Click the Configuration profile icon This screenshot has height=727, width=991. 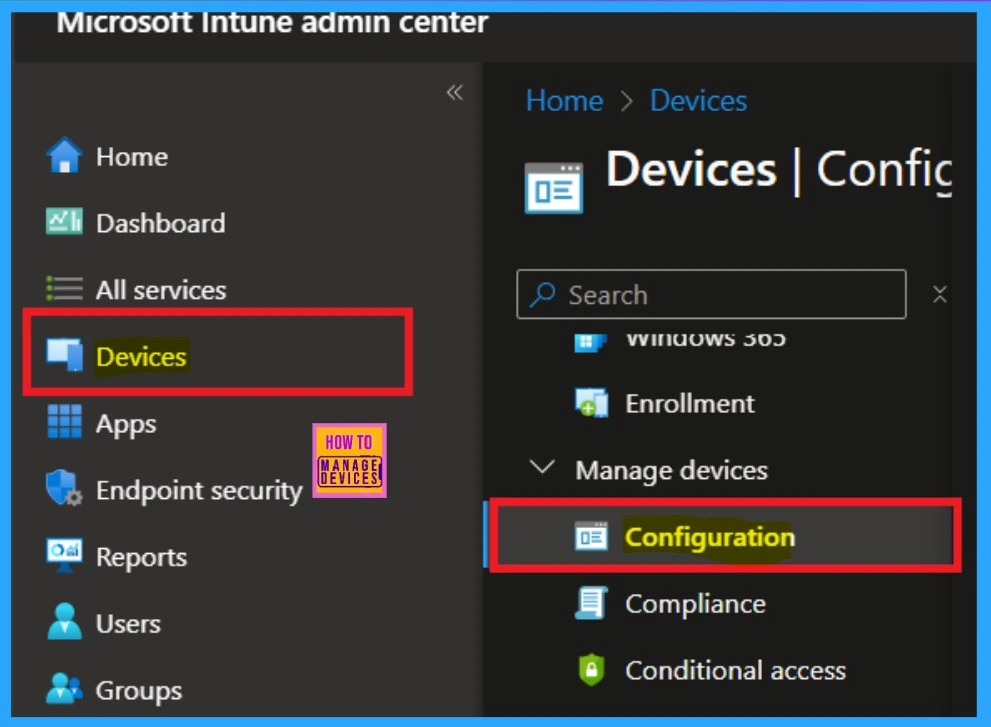pos(591,537)
